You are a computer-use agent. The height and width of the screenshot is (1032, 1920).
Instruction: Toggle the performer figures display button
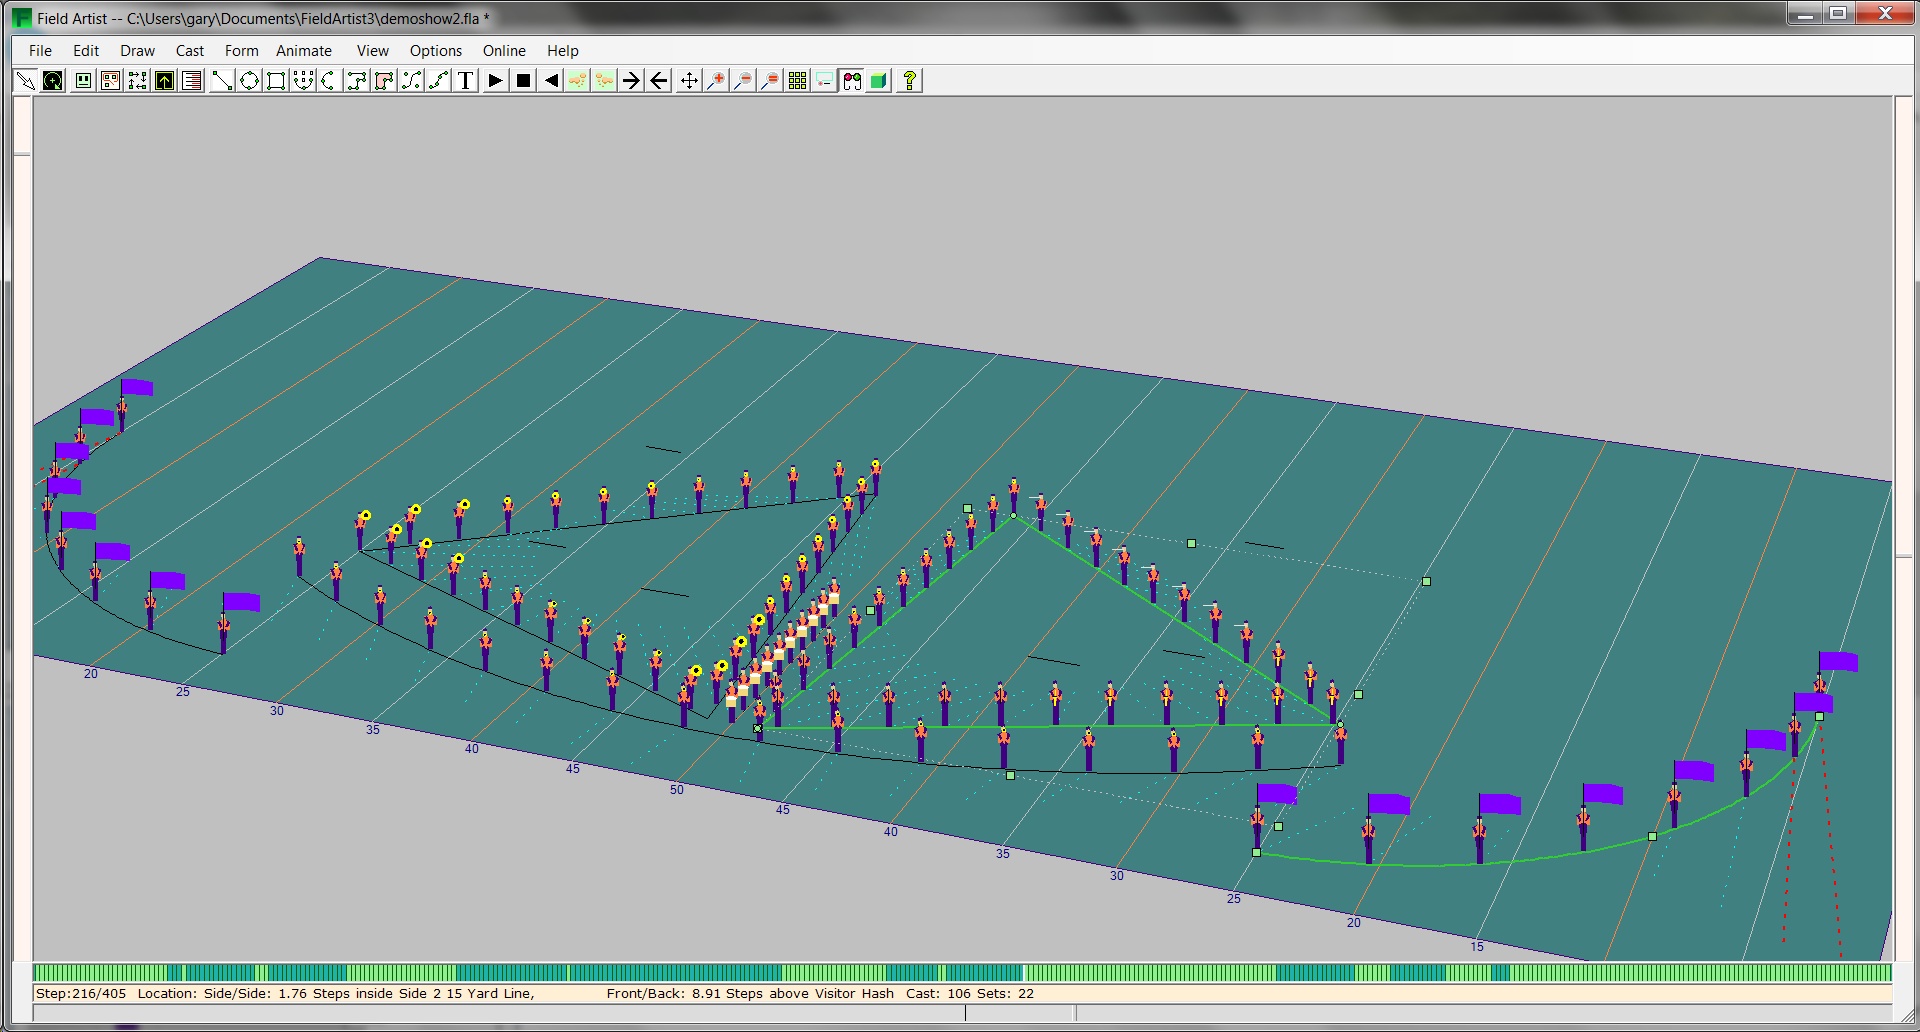click(x=851, y=81)
